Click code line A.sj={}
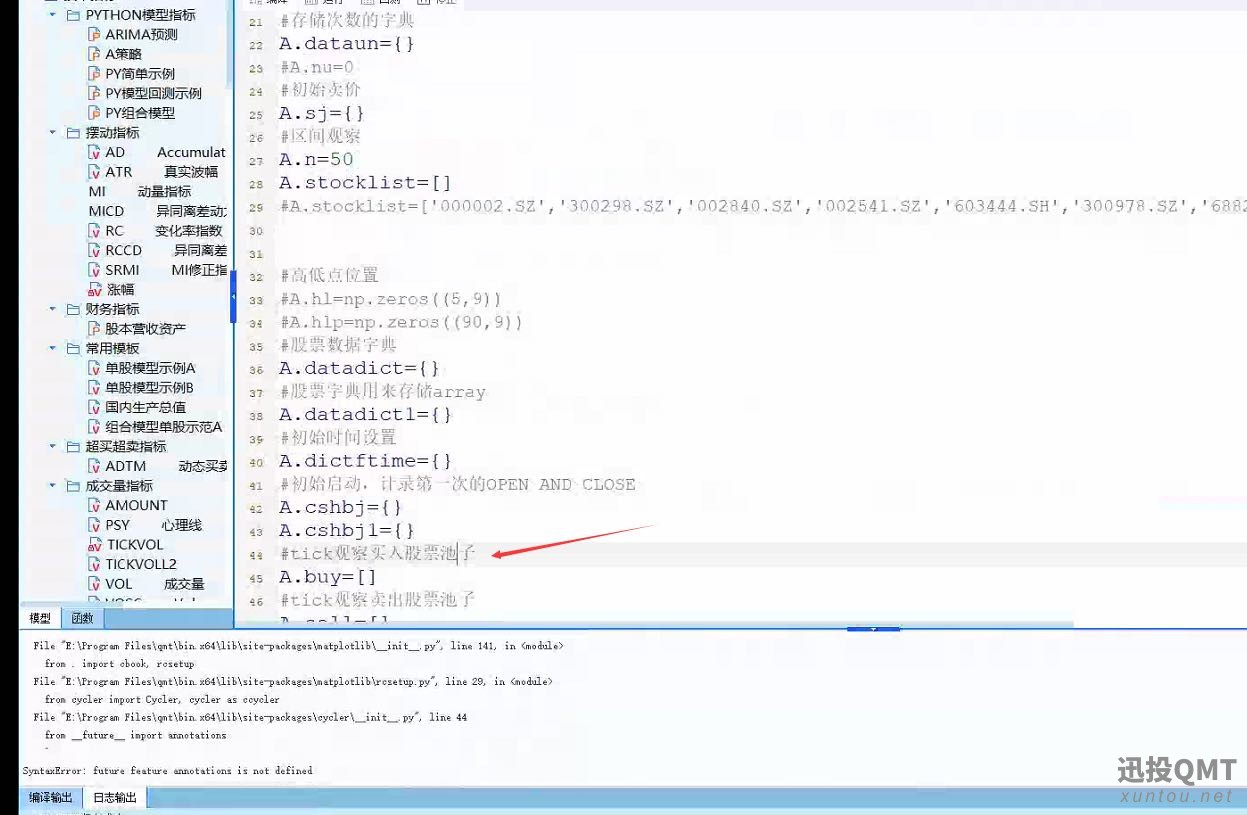This screenshot has width=1247, height=815. click(321, 113)
